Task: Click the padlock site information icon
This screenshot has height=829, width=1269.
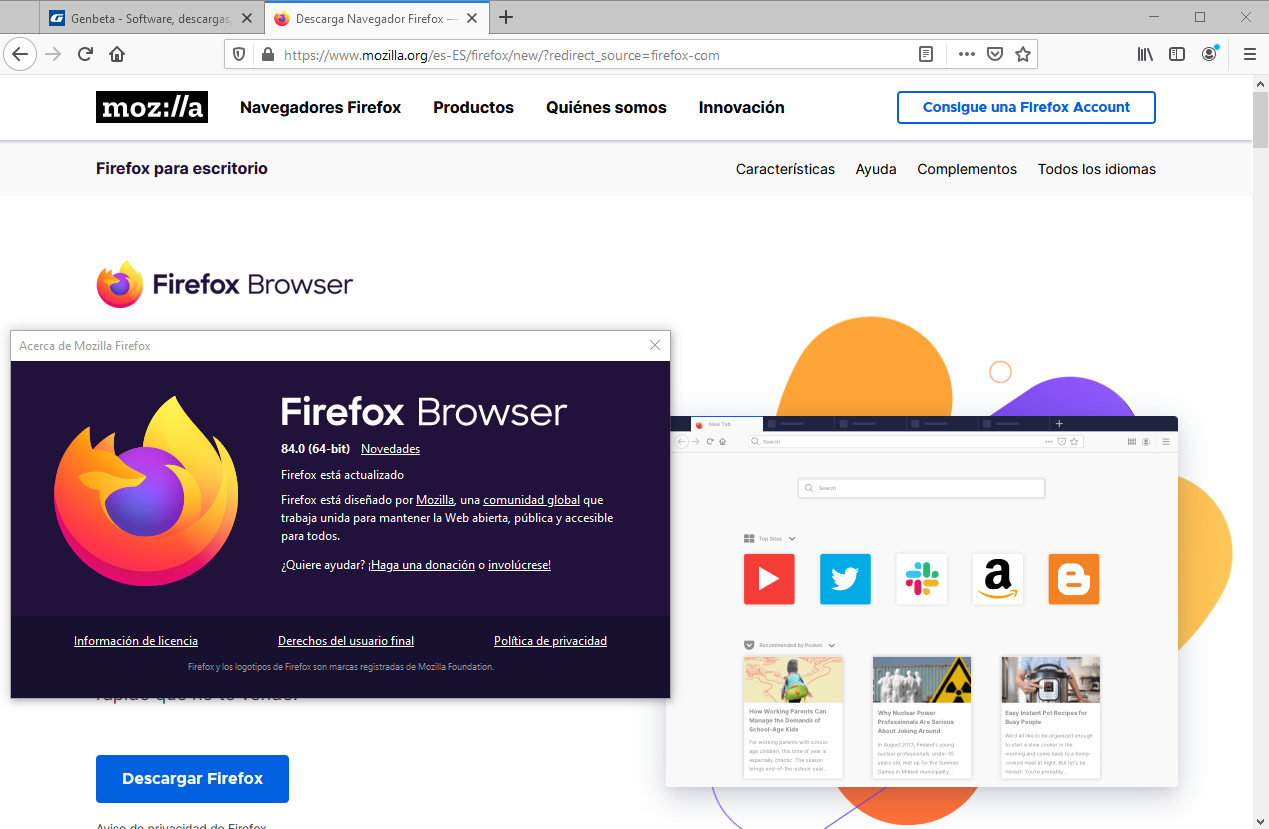Action: coord(267,55)
